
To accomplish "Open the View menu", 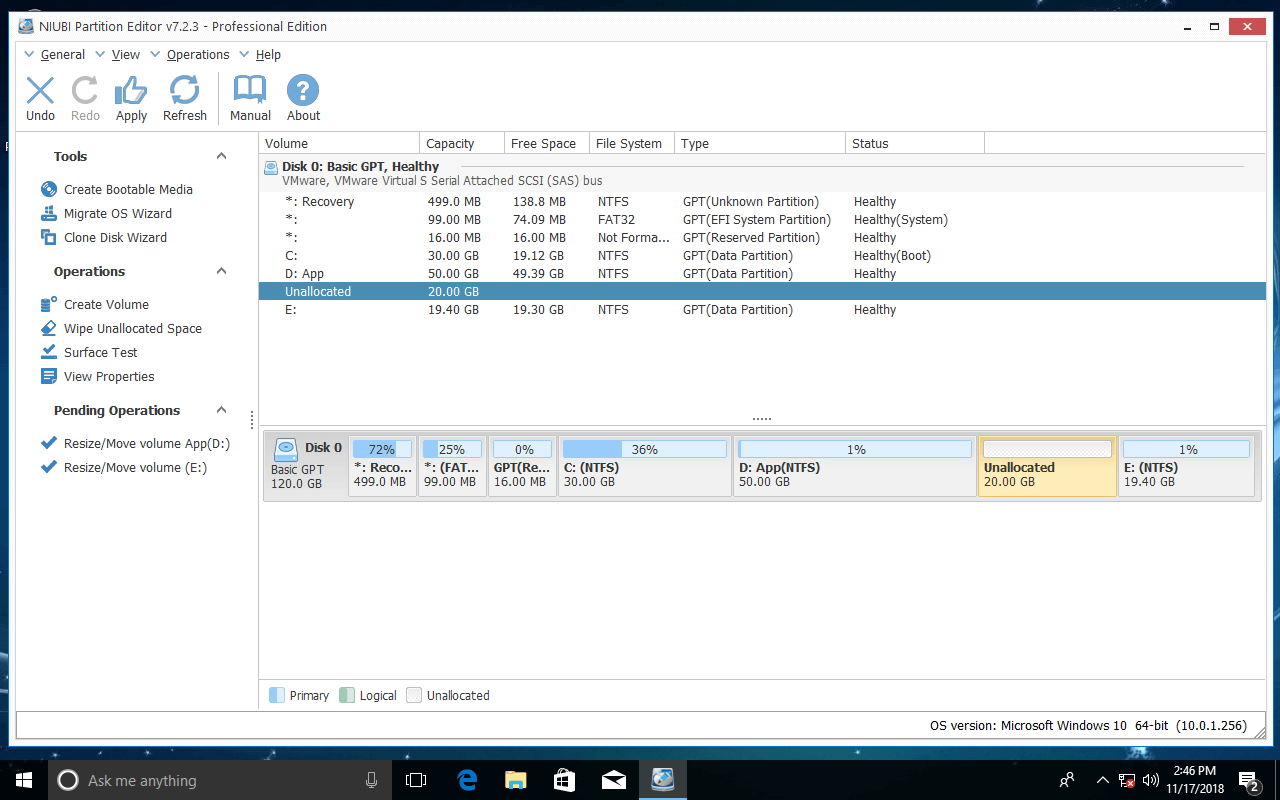I will point(125,54).
